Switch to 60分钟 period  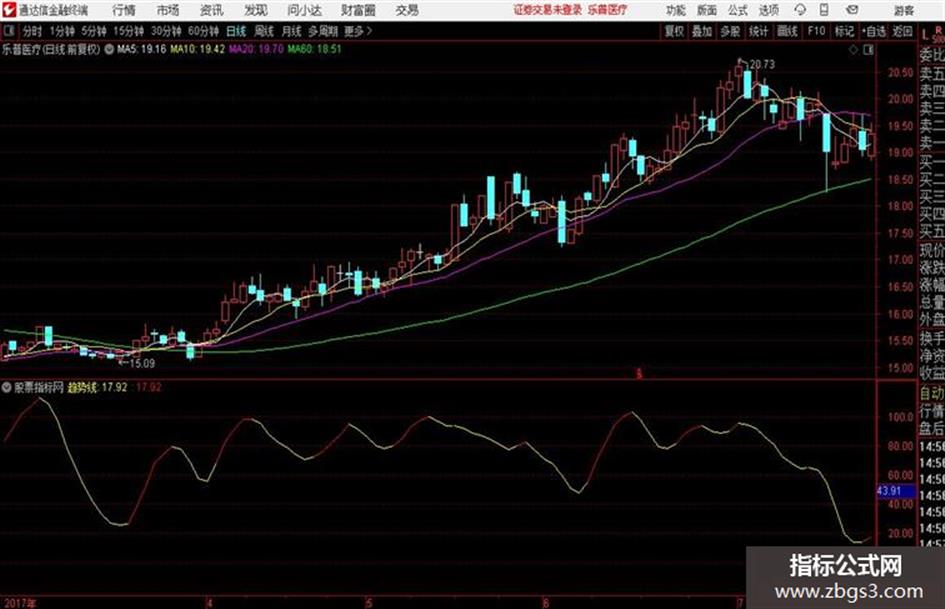coord(203,31)
